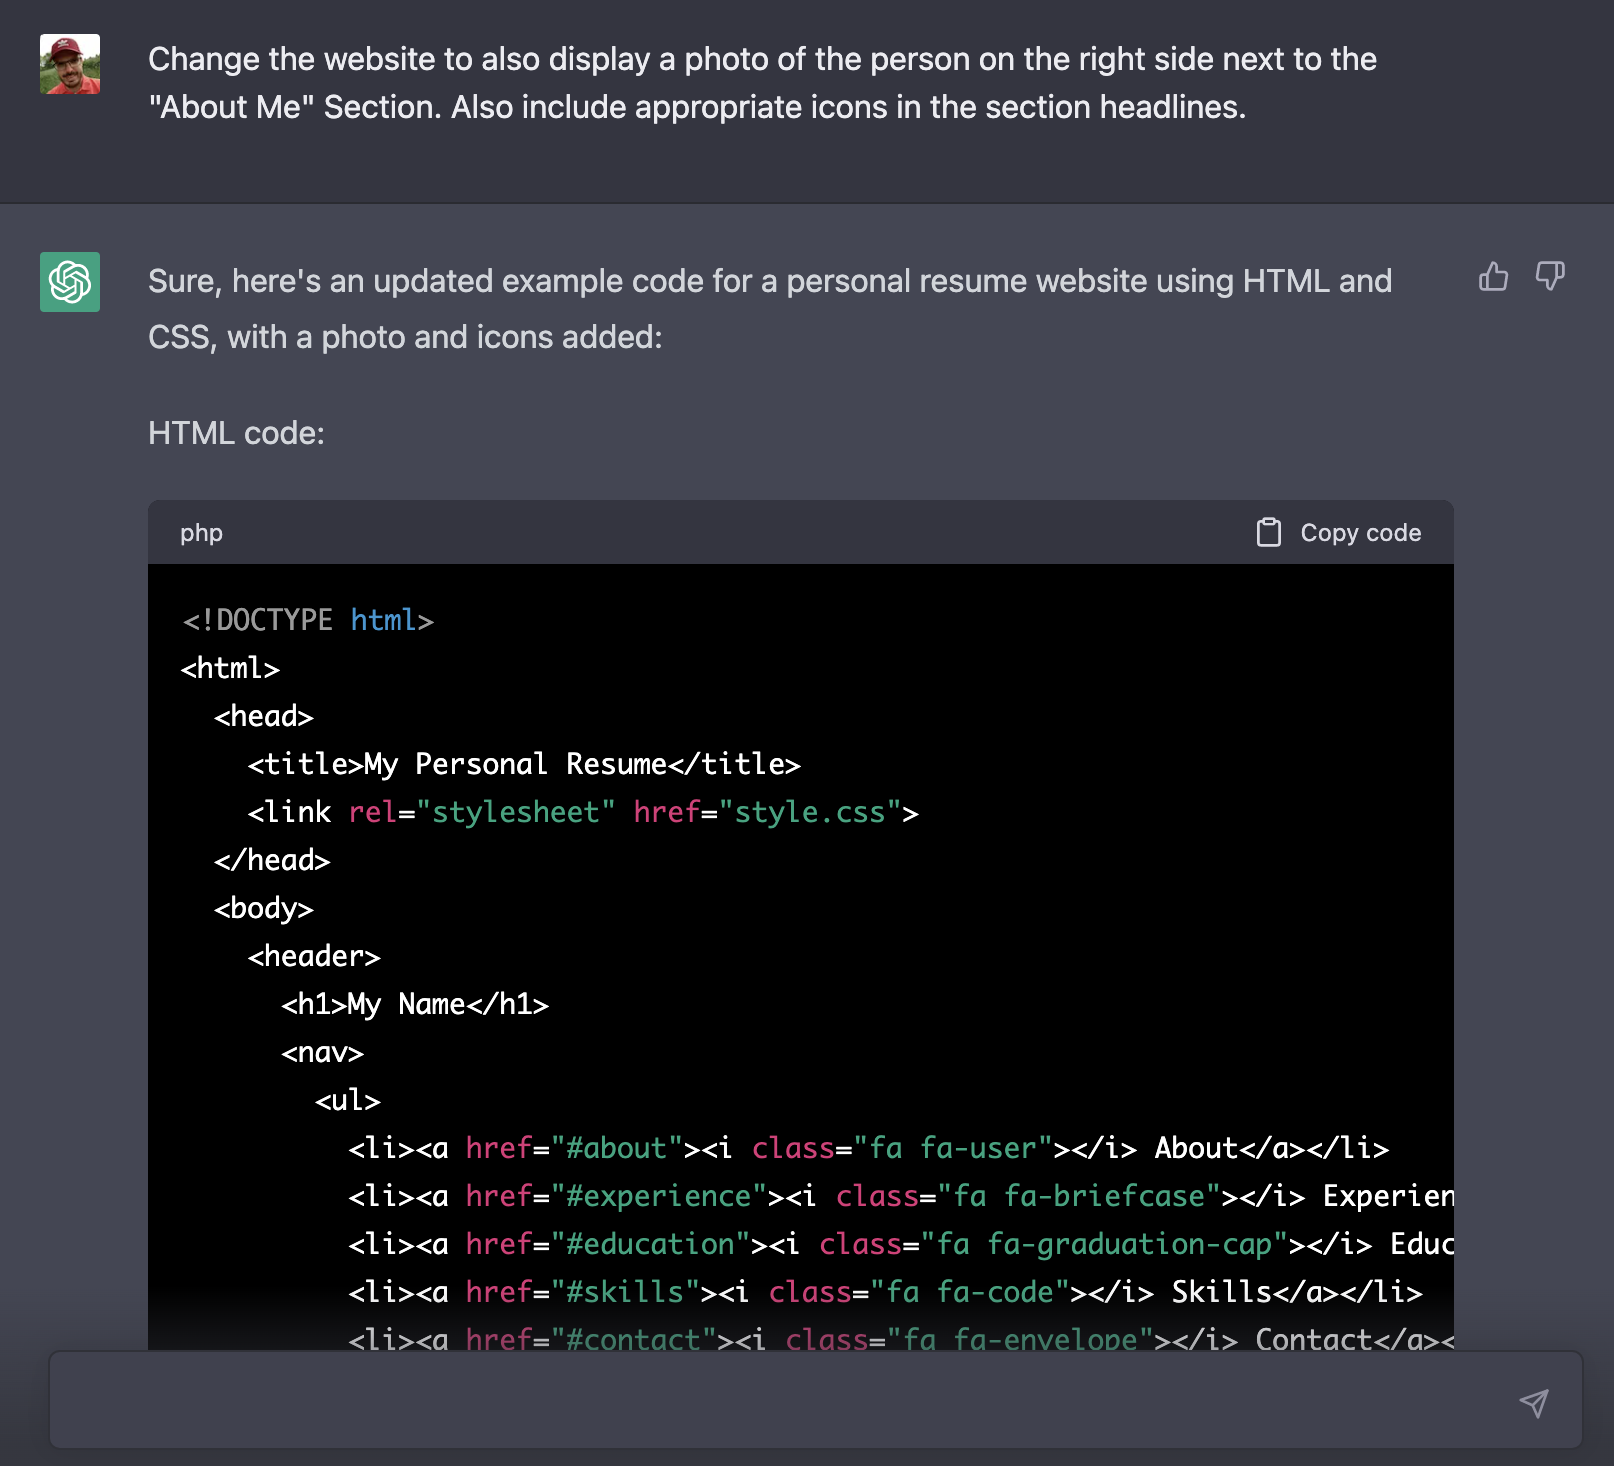Click the <nav> tag code line
Screen dimensions: 1614x1466
(x=322, y=1052)
